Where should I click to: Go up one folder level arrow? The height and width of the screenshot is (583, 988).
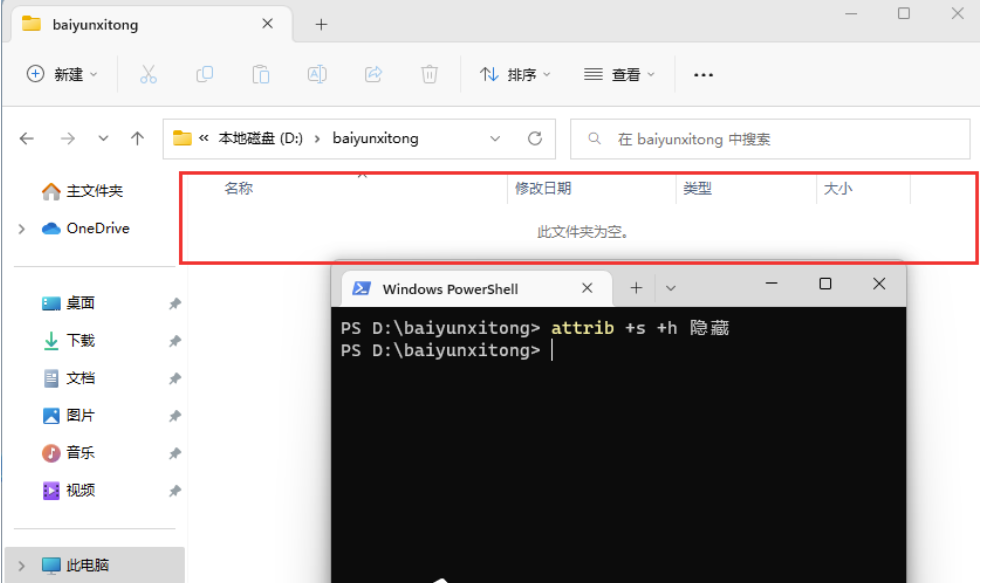tap(137, 138)
